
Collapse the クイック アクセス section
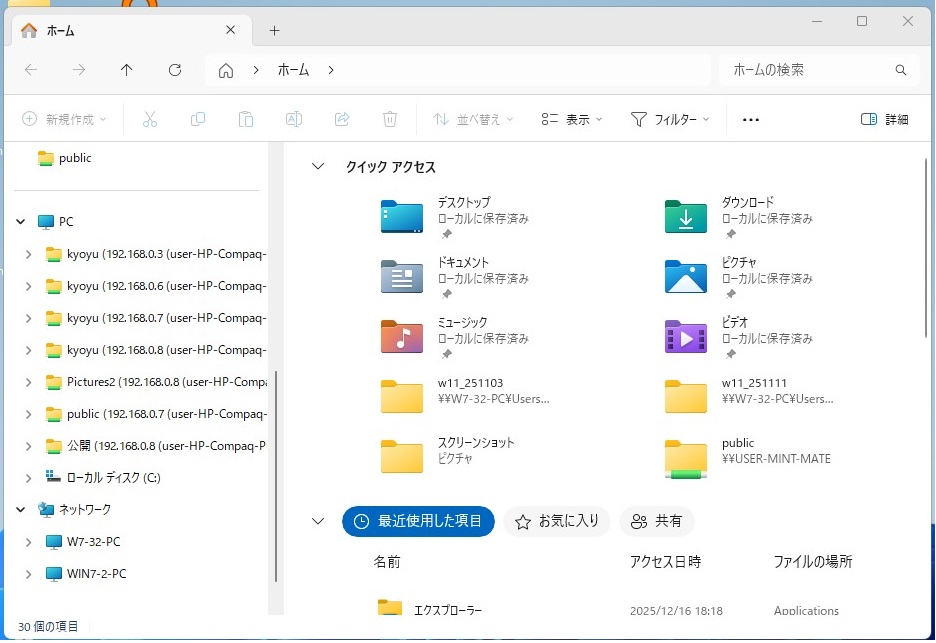point(318,167)
